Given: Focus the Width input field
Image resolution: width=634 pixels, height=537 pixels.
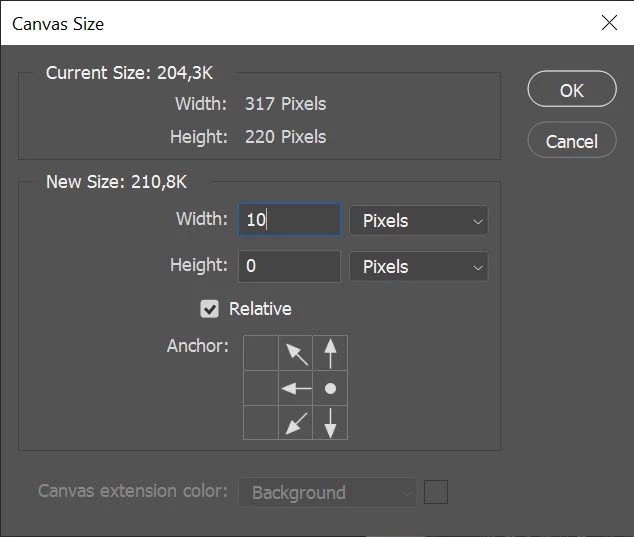Looking at the screenshot, I should click(x=289, y=221).
